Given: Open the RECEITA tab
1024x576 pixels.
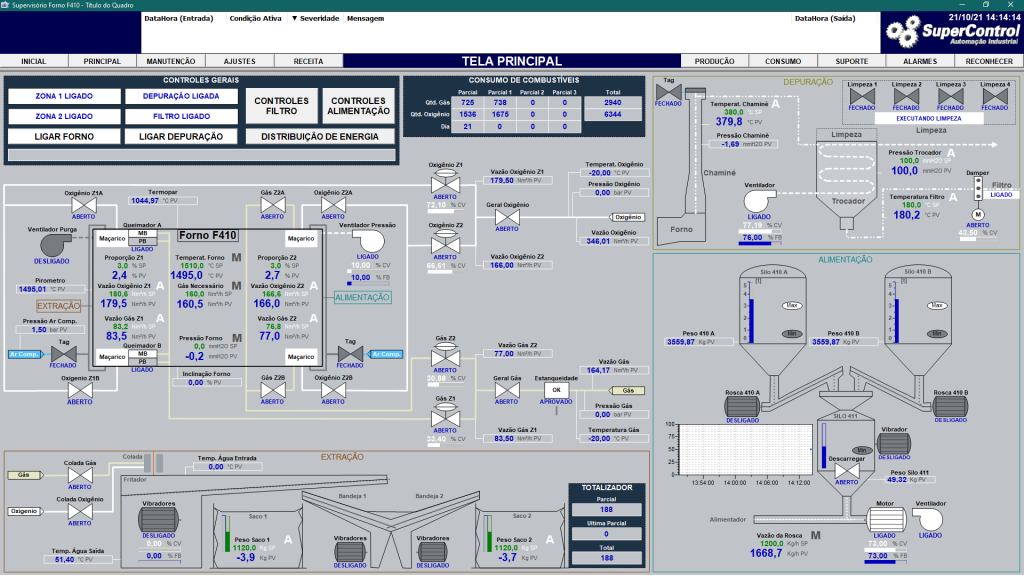Looking at the screenshot, I should point(308,61).
